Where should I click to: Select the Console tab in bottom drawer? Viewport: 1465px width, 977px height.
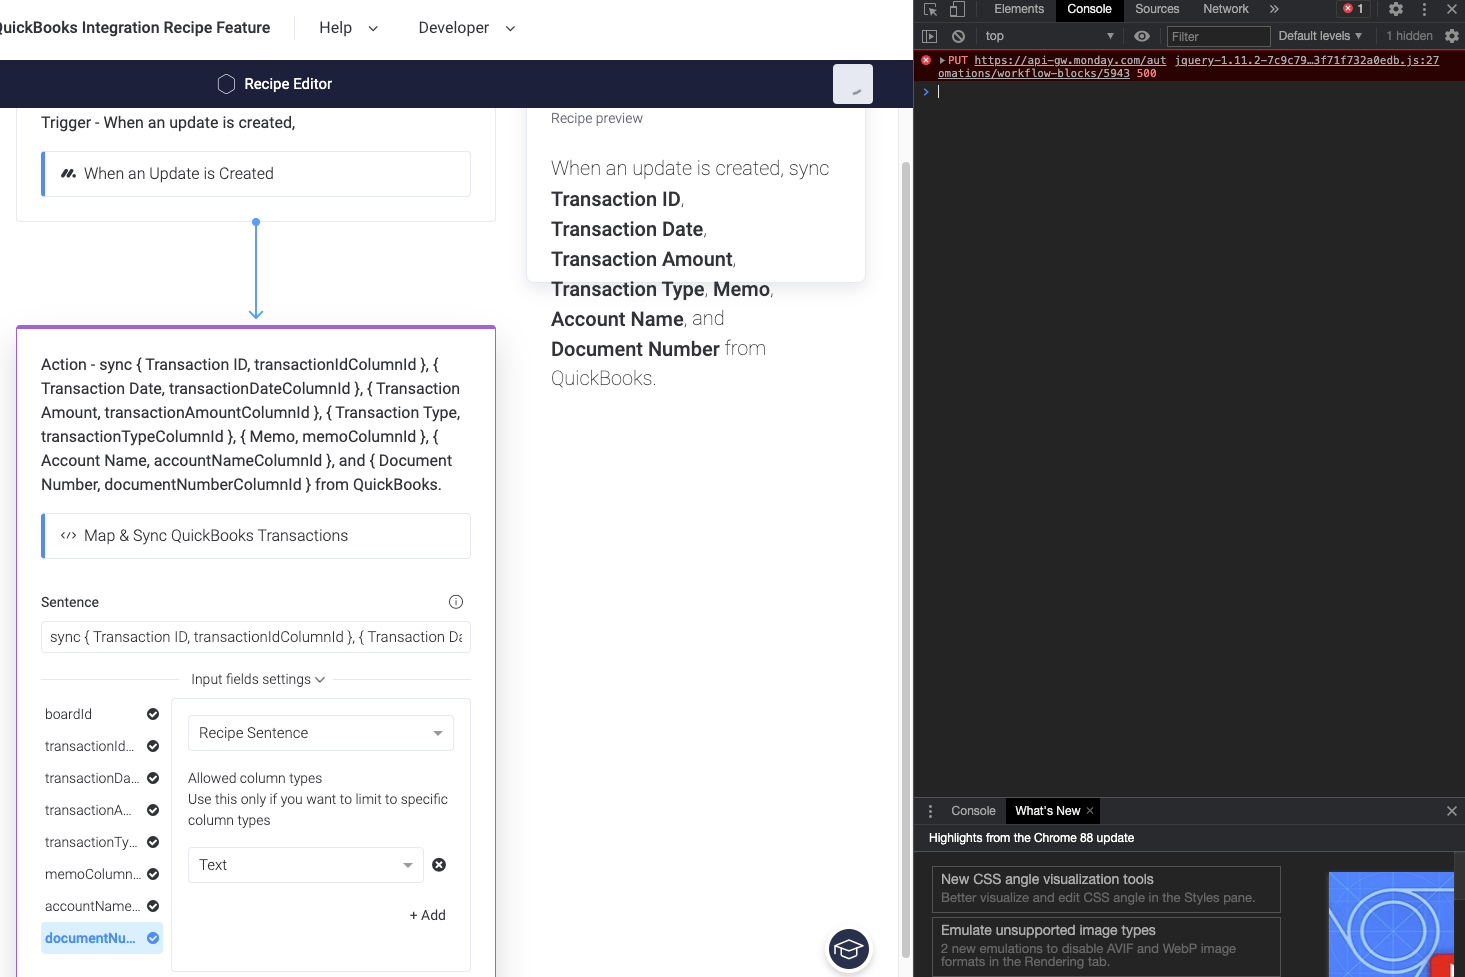[x=973, y=811]
